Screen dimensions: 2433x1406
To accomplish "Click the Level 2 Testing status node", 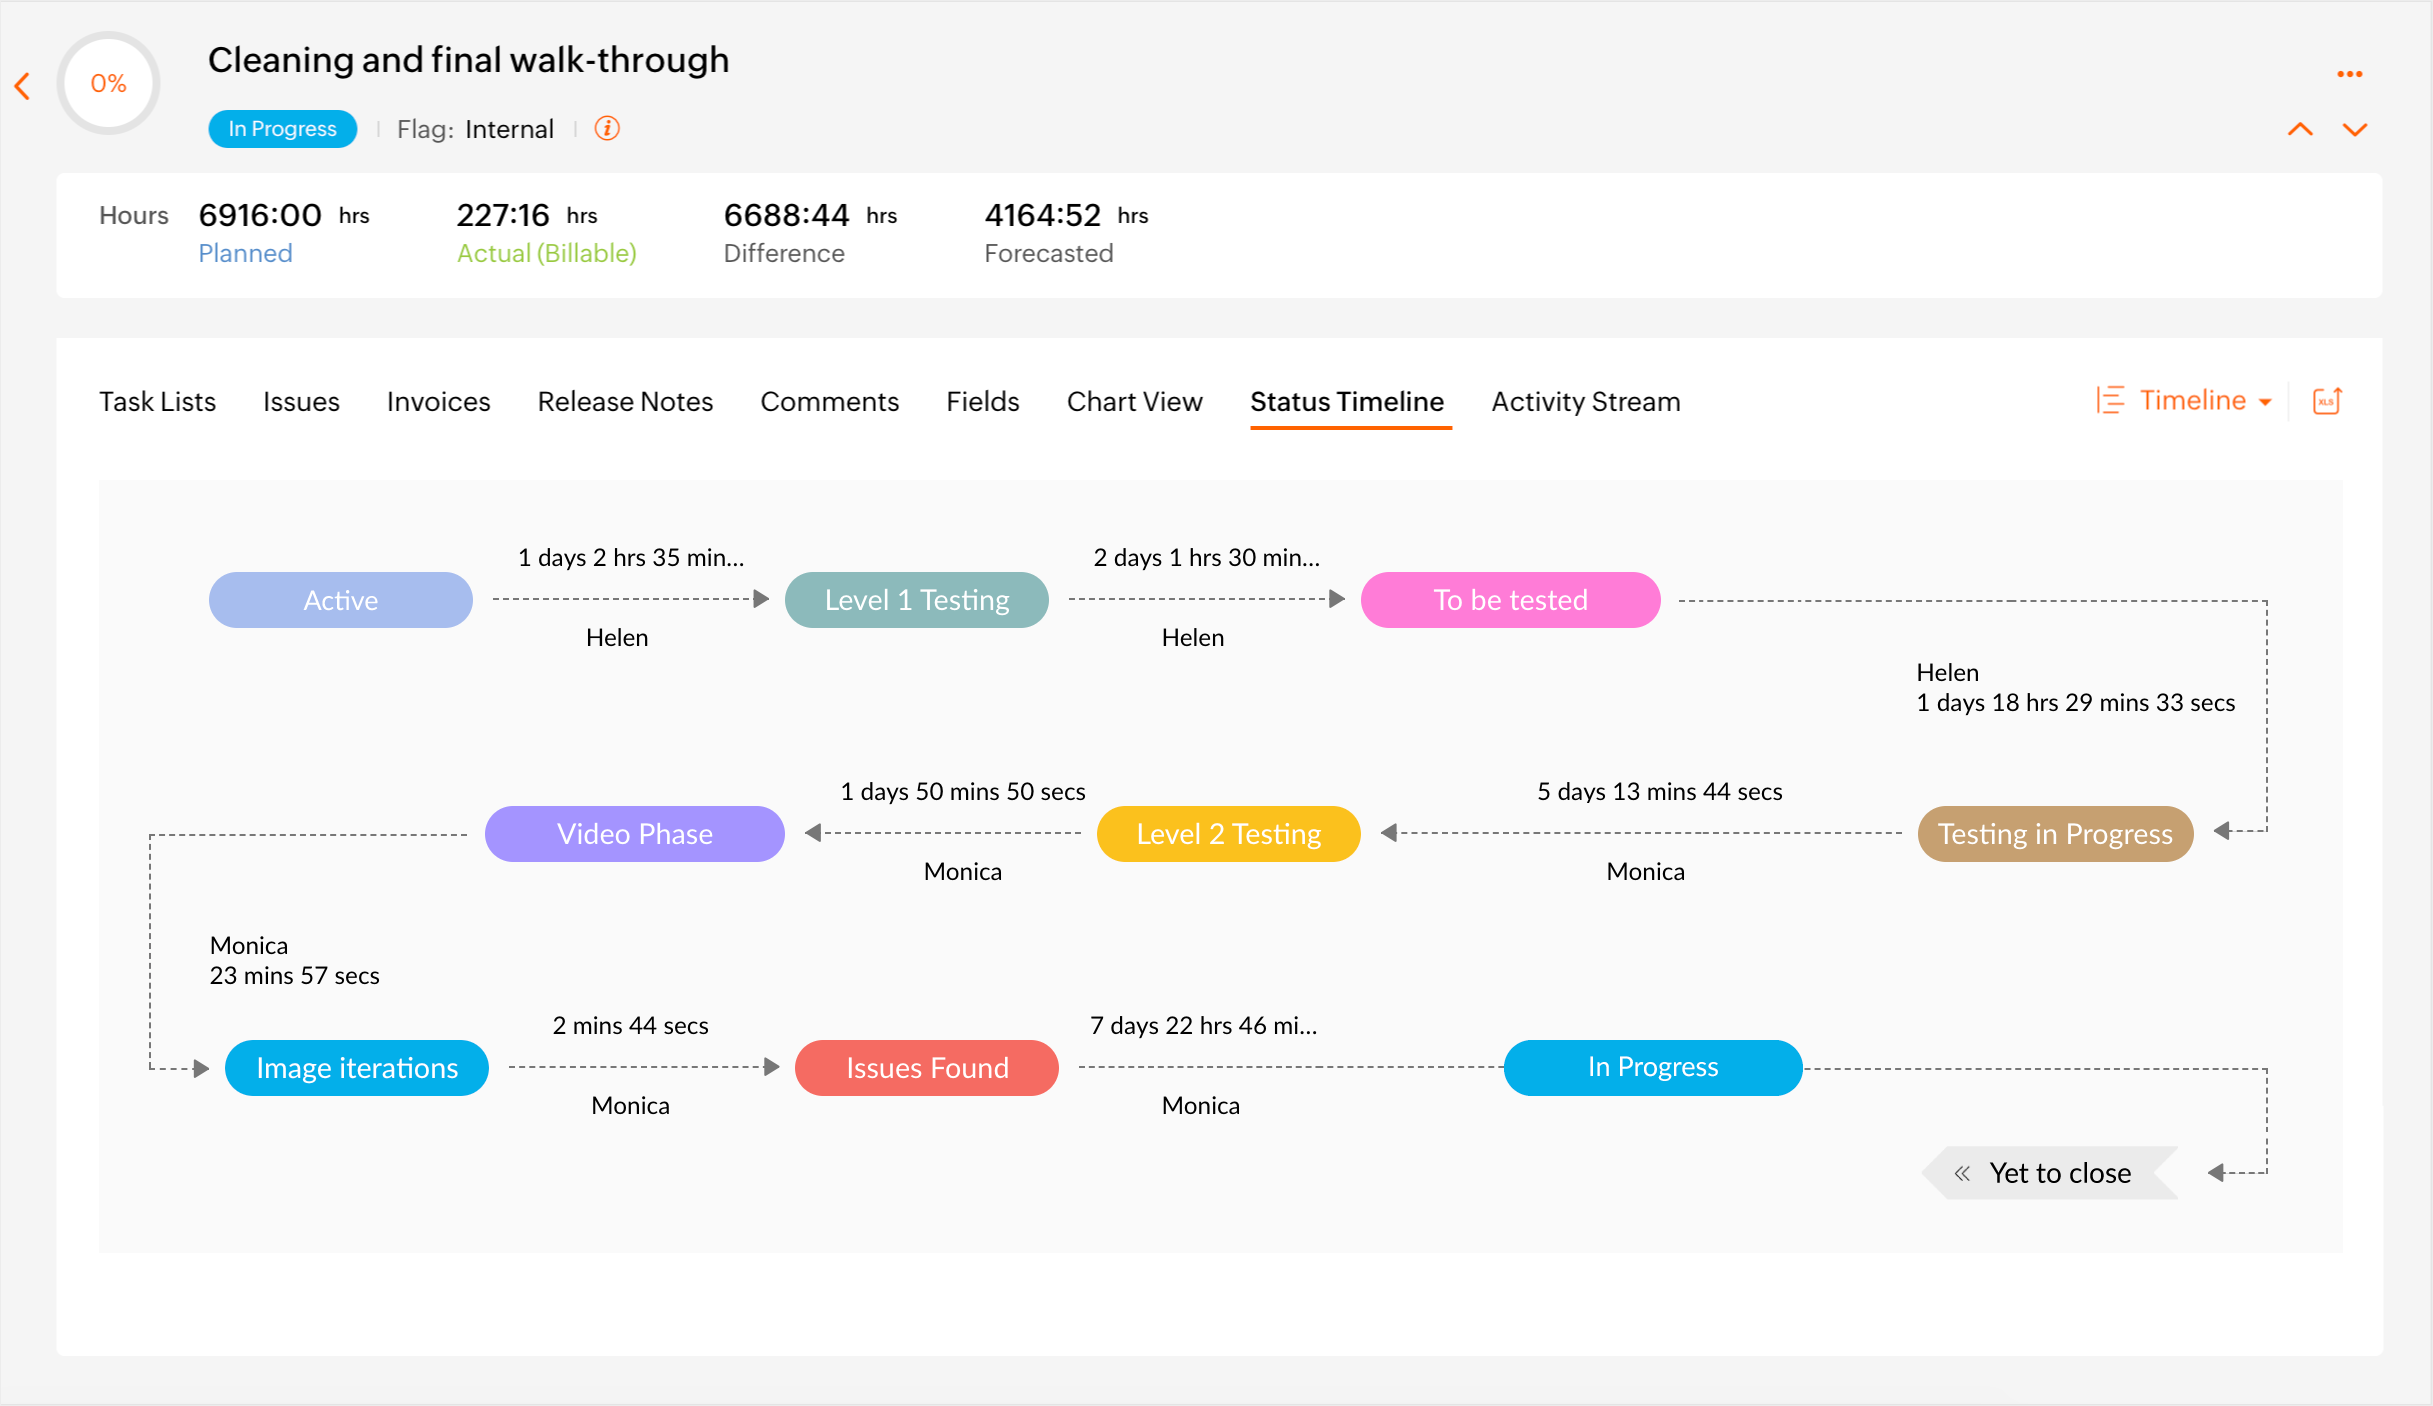I will point(1228,834).
